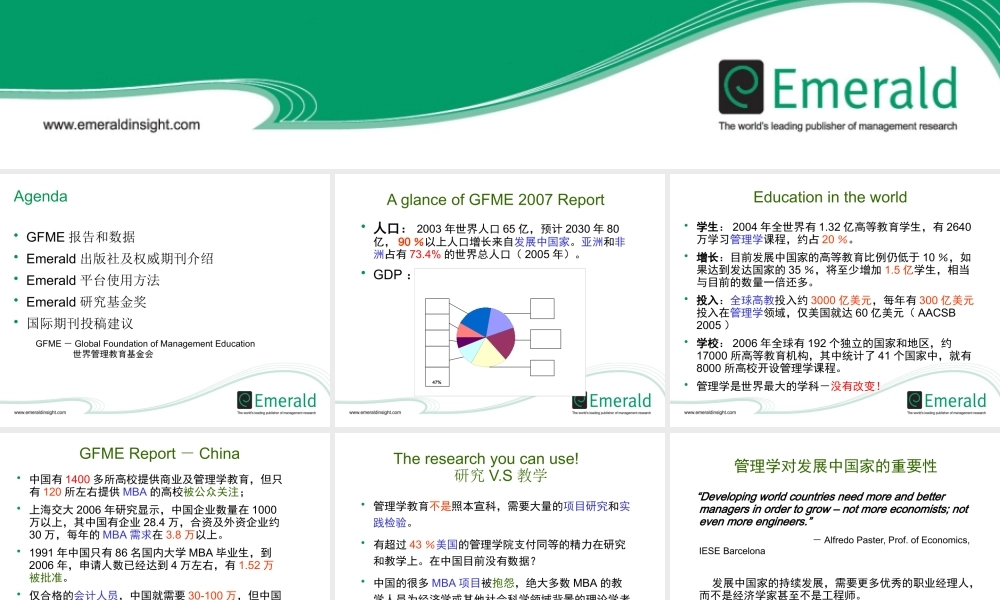Click the Emerald logo on the Agenda slide
Viewport: 1000px width, 600px height.
[x=276, y=400]
